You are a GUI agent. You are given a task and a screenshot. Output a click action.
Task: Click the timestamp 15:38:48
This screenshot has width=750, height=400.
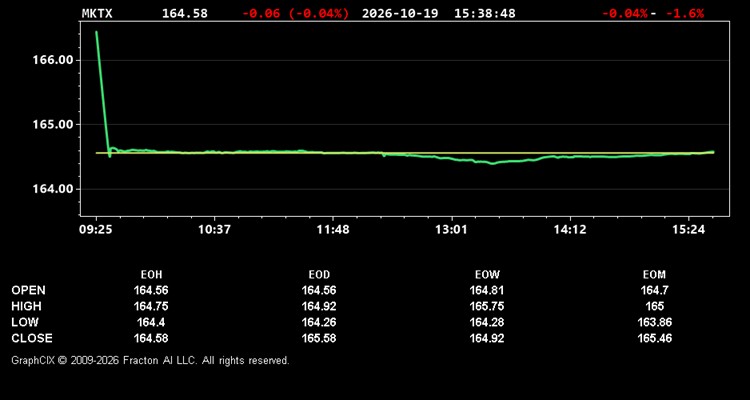[485, 13]
